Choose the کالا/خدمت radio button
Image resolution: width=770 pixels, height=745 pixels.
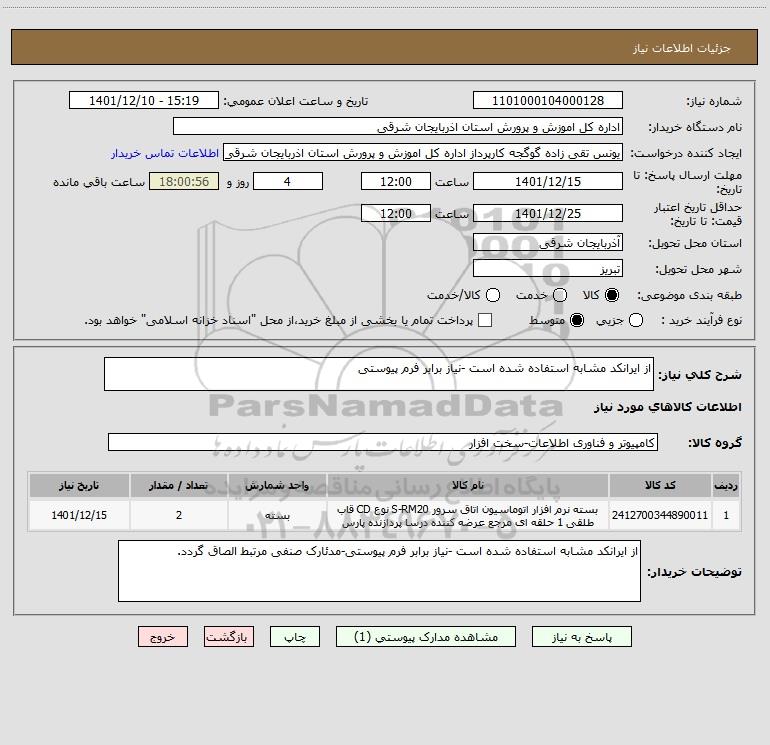tap(493, 295)
